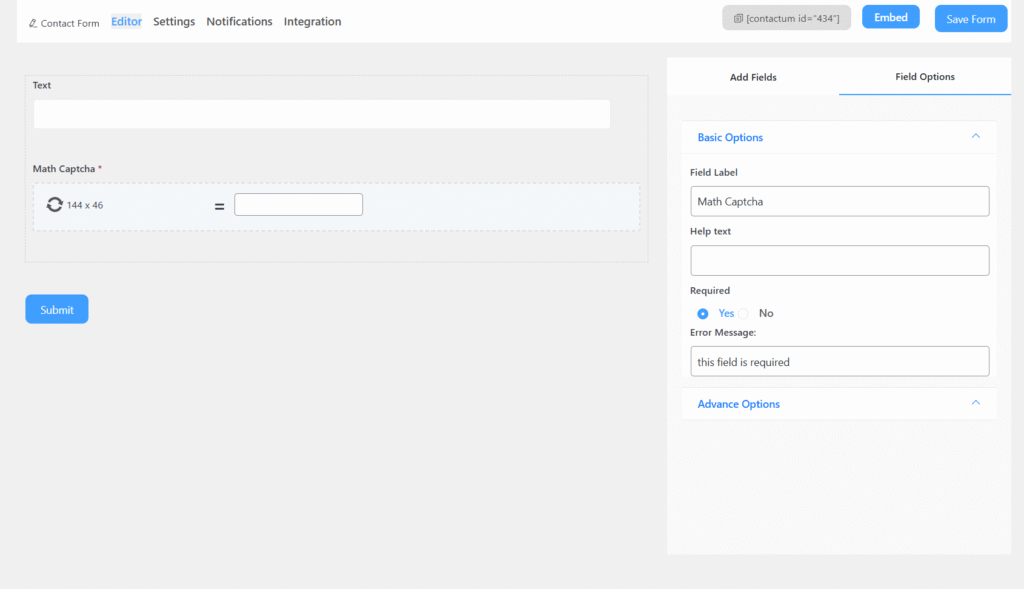Collapse the Basic Options section
Image resolution: width=1024 pixels, height=589 pixels.
tap(975, 137)
